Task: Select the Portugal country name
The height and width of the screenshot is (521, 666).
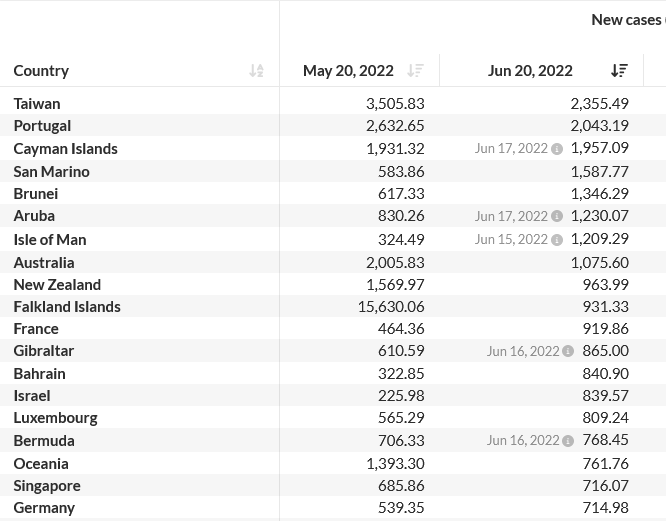Action: tap(42, 125)
